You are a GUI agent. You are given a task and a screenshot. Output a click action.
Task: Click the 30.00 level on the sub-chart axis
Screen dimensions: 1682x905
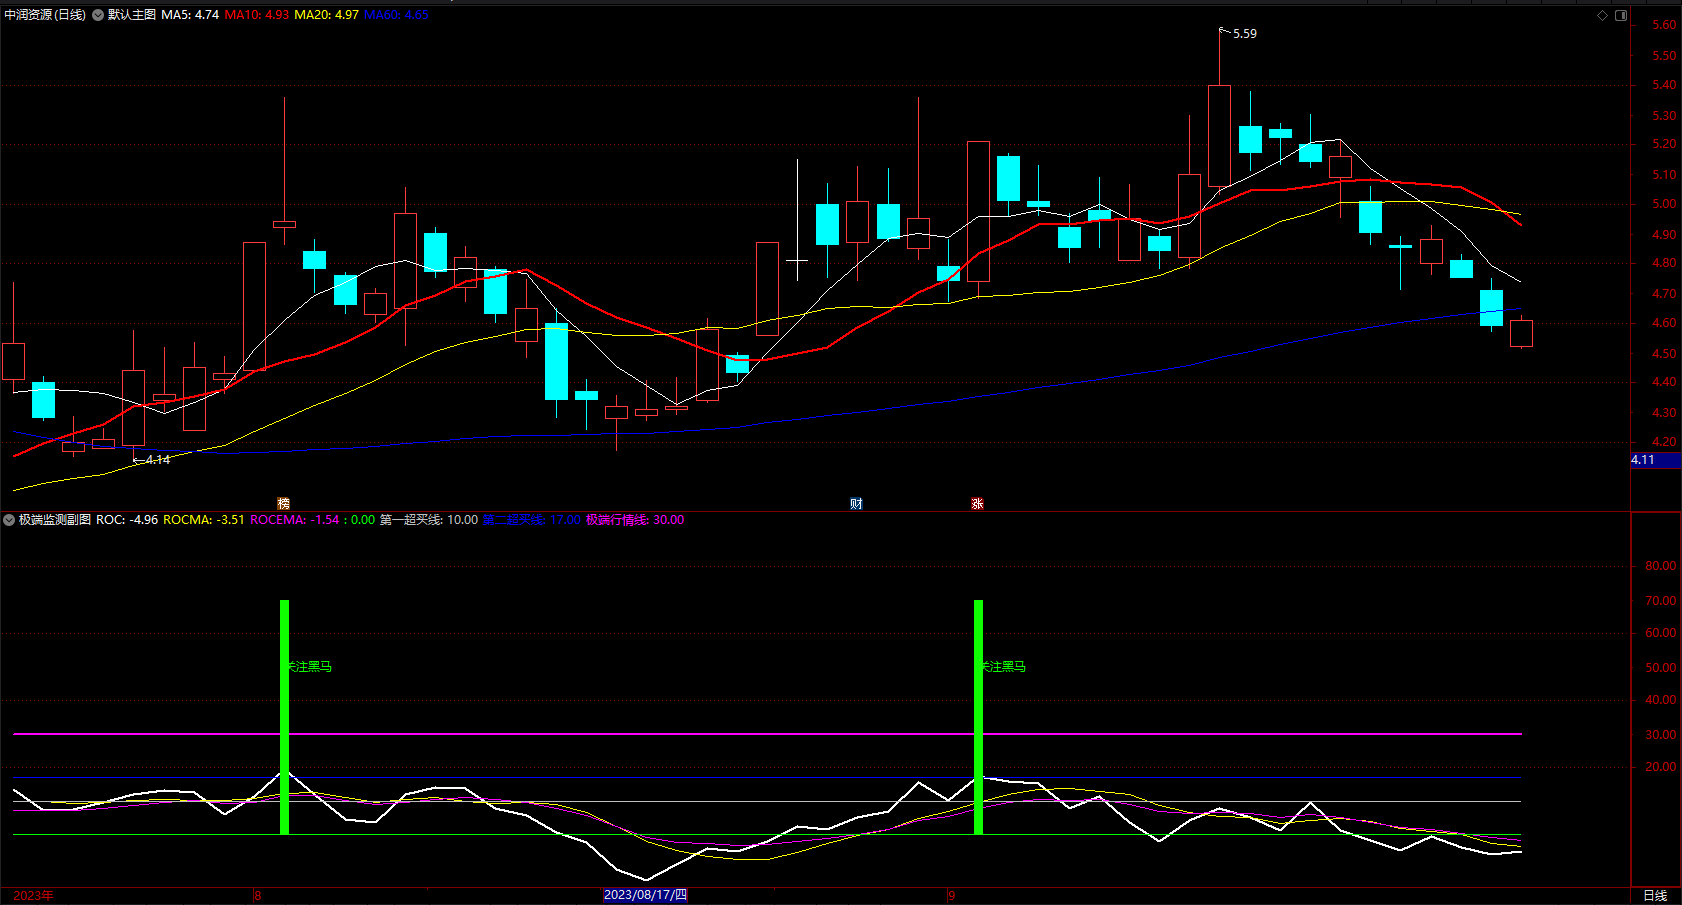1661,735
